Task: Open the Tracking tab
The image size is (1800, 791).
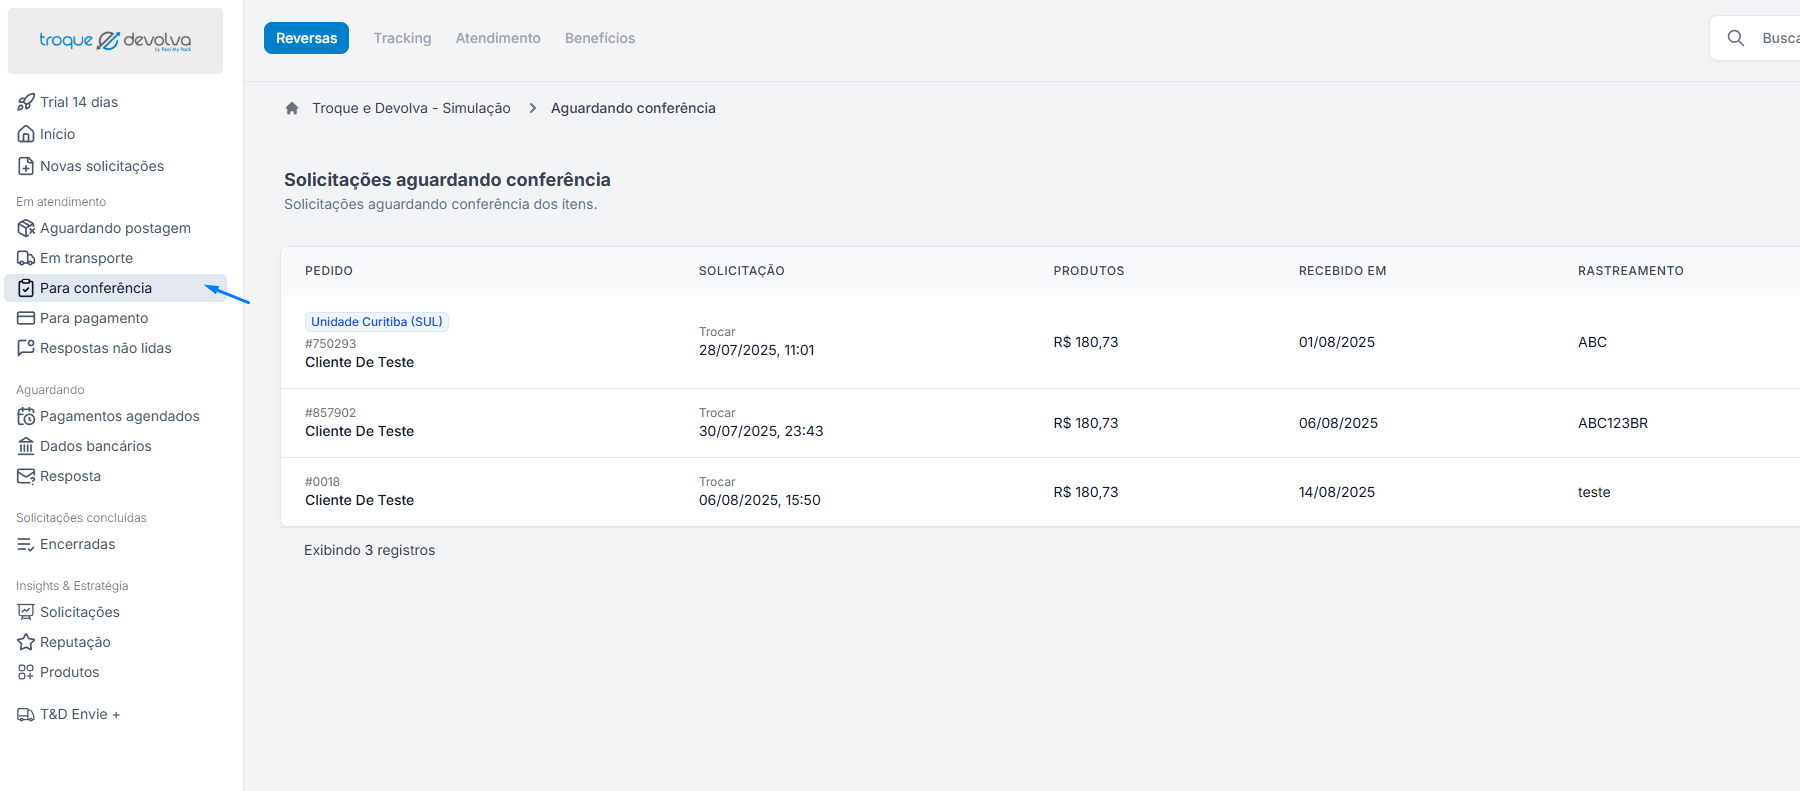Action: (x=403, y=38)
